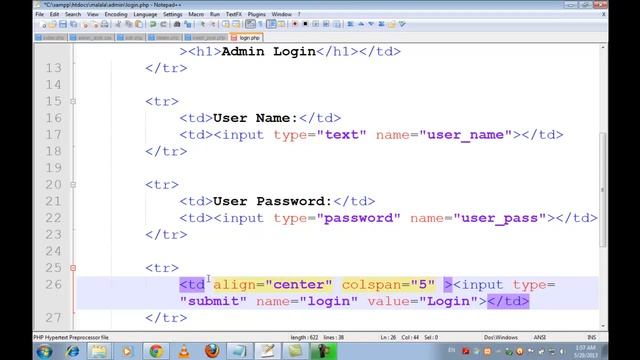The width and height of the screenshot is (640, 360).
Task: Click the Print toolbar icon
Action: (x=104, y=24)
